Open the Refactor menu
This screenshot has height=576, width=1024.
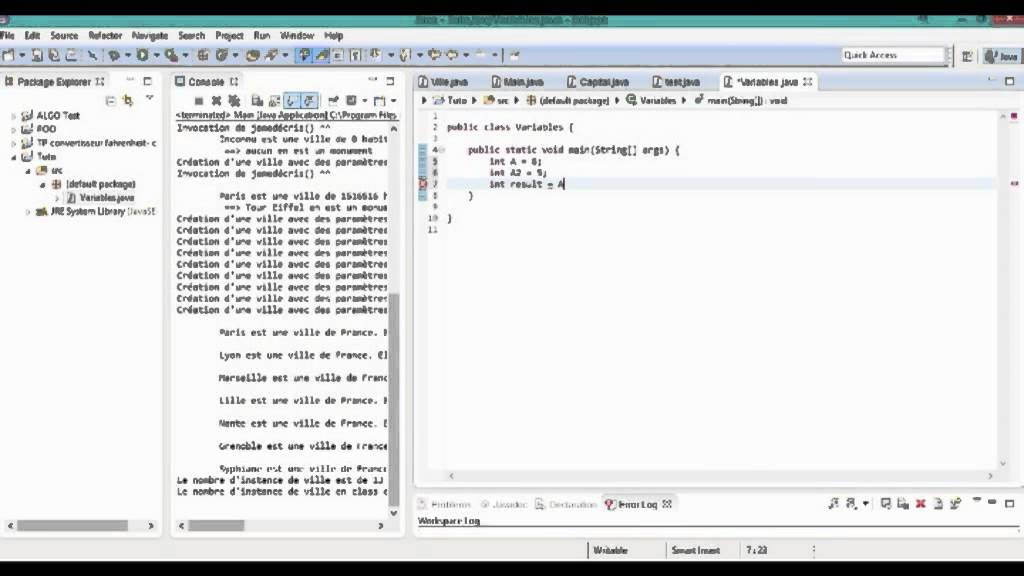click(105, 35)
